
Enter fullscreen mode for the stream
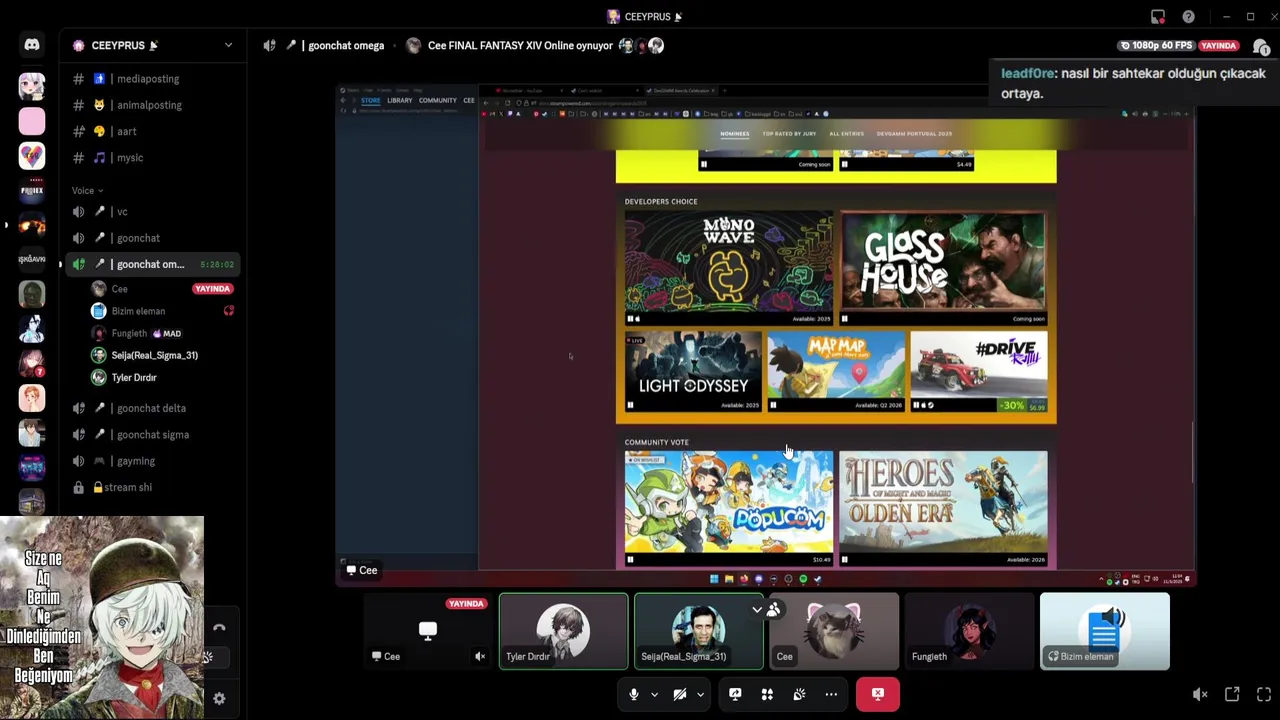pyautogui.click(x=1264, y=694)
